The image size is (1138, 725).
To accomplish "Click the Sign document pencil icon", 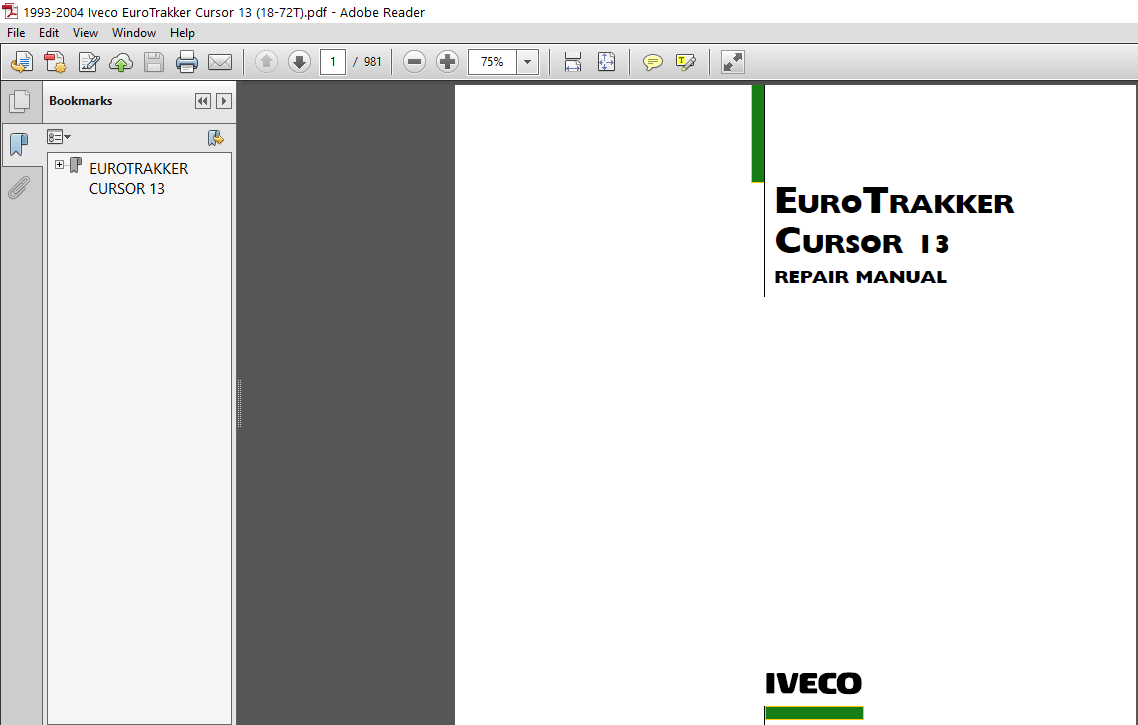I will pos(89,62).
